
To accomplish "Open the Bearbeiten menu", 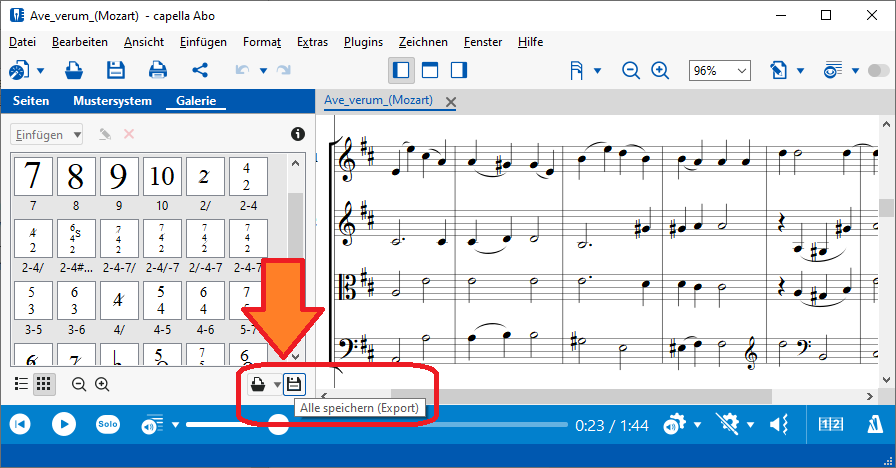I will (x=79, y=42).
